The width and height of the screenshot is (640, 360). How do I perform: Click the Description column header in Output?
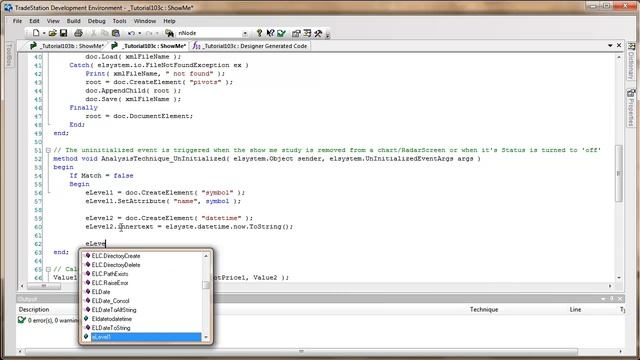click(x=34, y=309)
